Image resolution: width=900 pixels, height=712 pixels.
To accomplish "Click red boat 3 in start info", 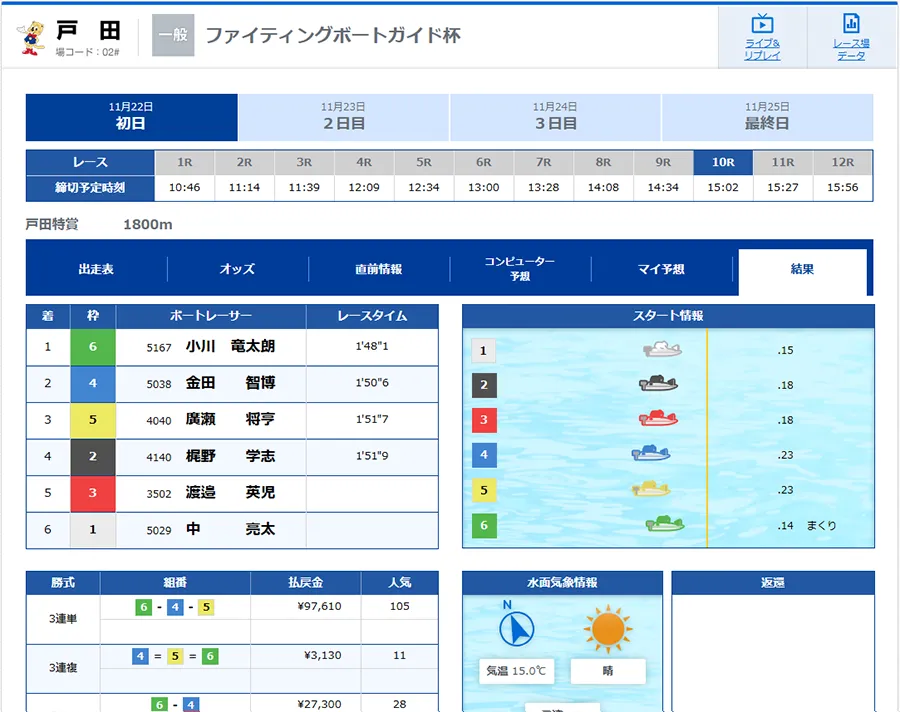I will 659,419.
